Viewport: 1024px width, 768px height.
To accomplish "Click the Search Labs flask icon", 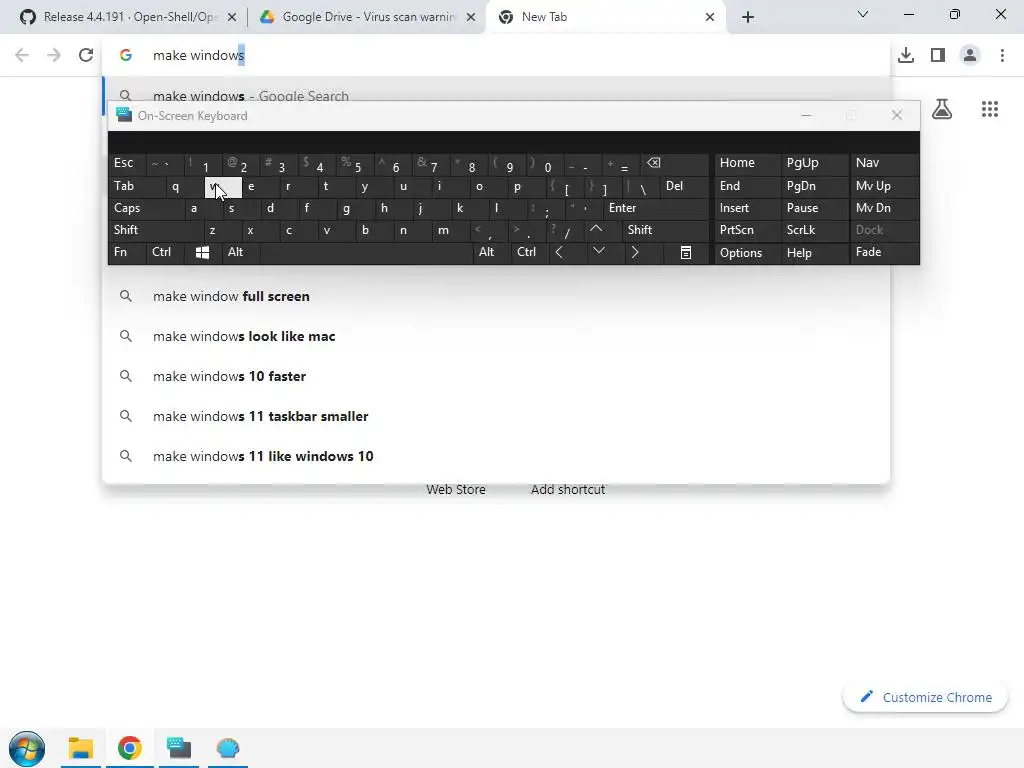I will tap(942, 108).
